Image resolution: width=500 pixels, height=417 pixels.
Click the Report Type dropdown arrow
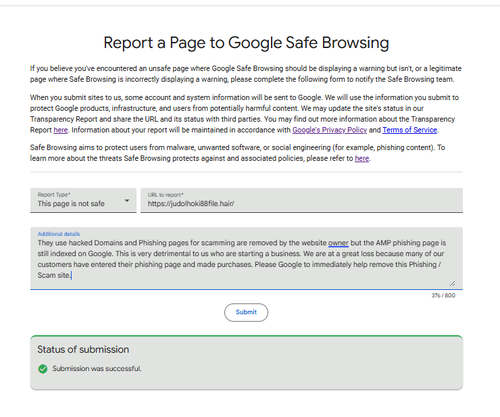pyautogui.click(x=127, y=201)
